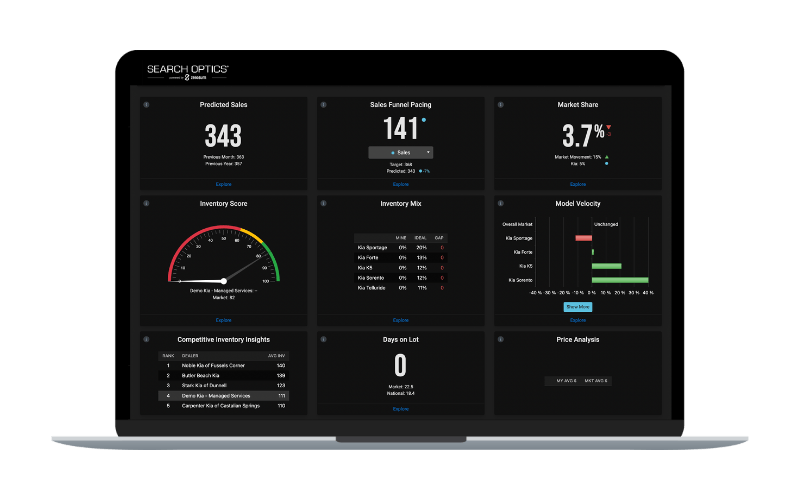The height and width of the screenshot is (500, 800).
Task: Click the 3.7% Market Share value
Action: [583, 136]
